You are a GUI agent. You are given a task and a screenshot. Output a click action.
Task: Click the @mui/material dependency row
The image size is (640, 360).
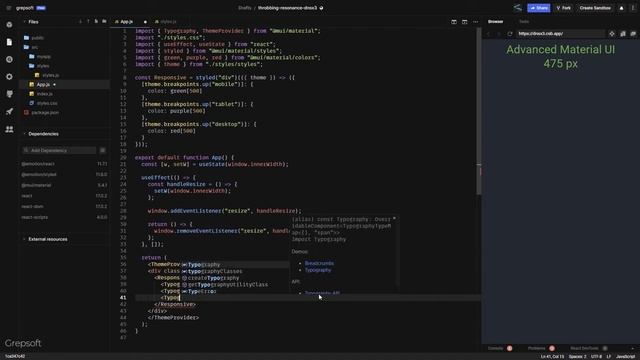64,185
